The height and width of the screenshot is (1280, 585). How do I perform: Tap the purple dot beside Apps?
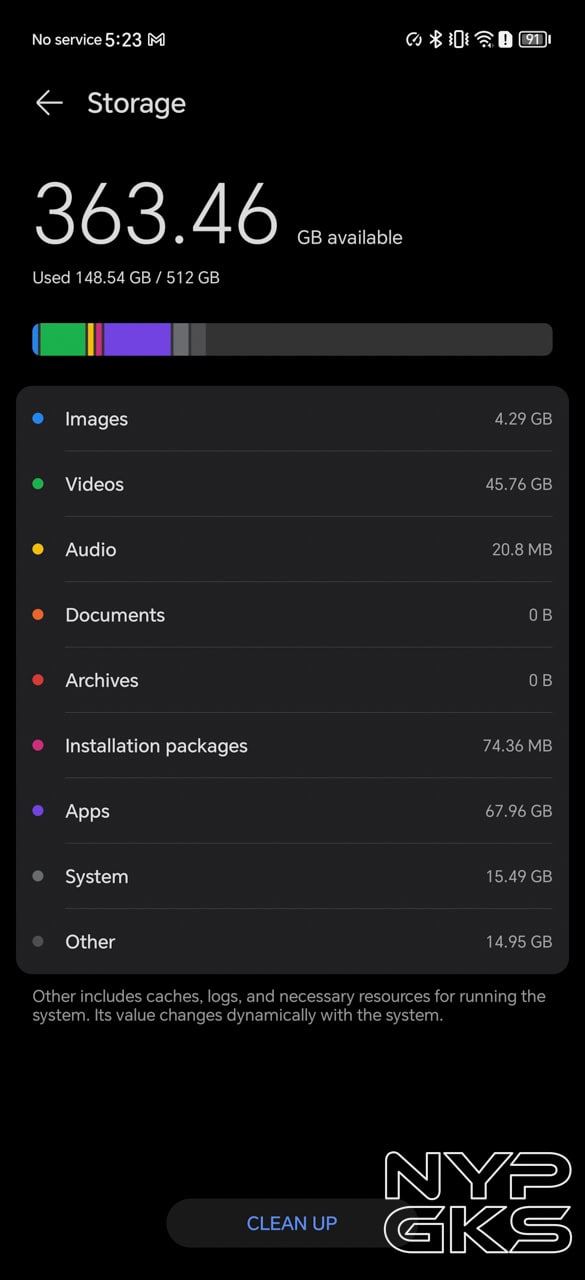tap(39, 811)
